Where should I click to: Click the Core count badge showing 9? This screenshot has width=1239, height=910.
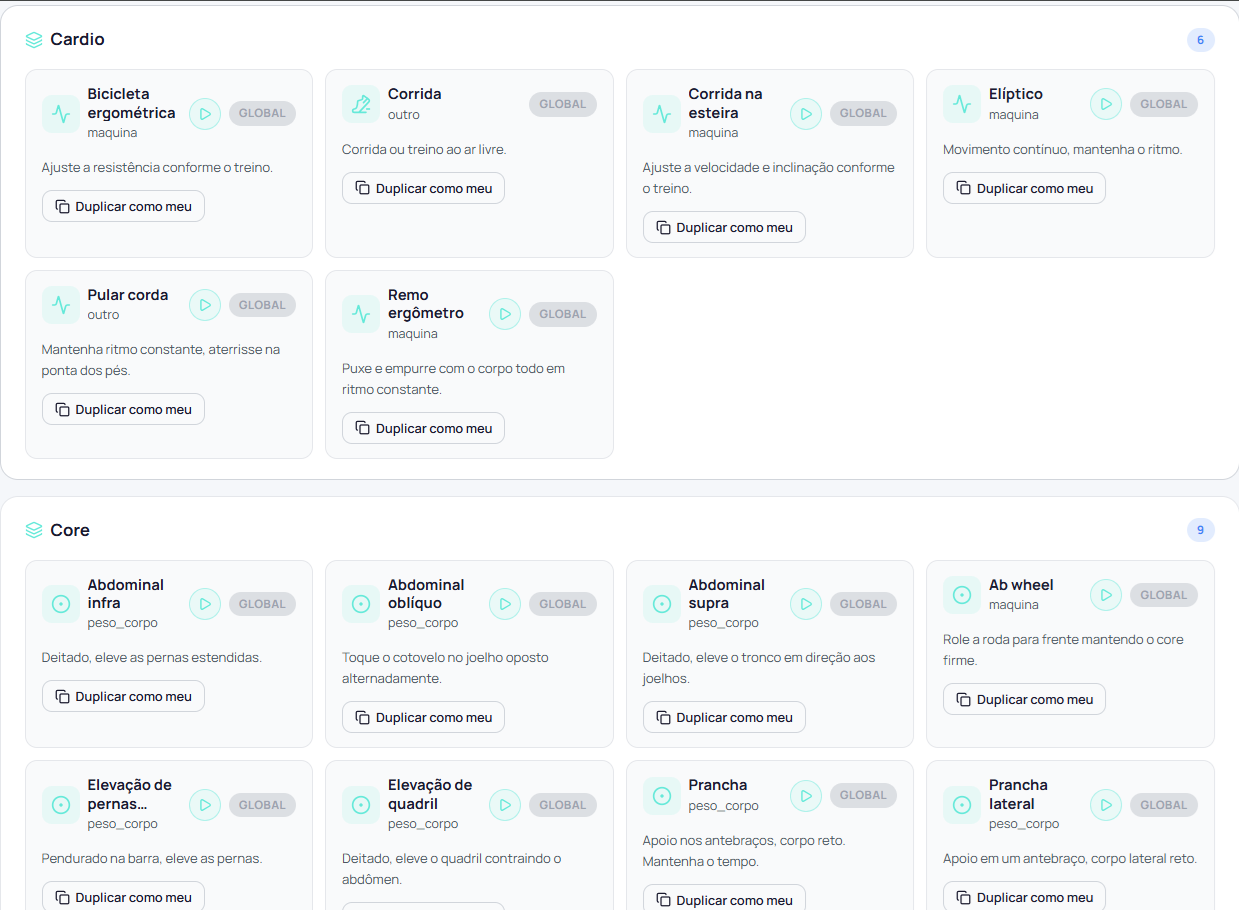click(1201, 530)
